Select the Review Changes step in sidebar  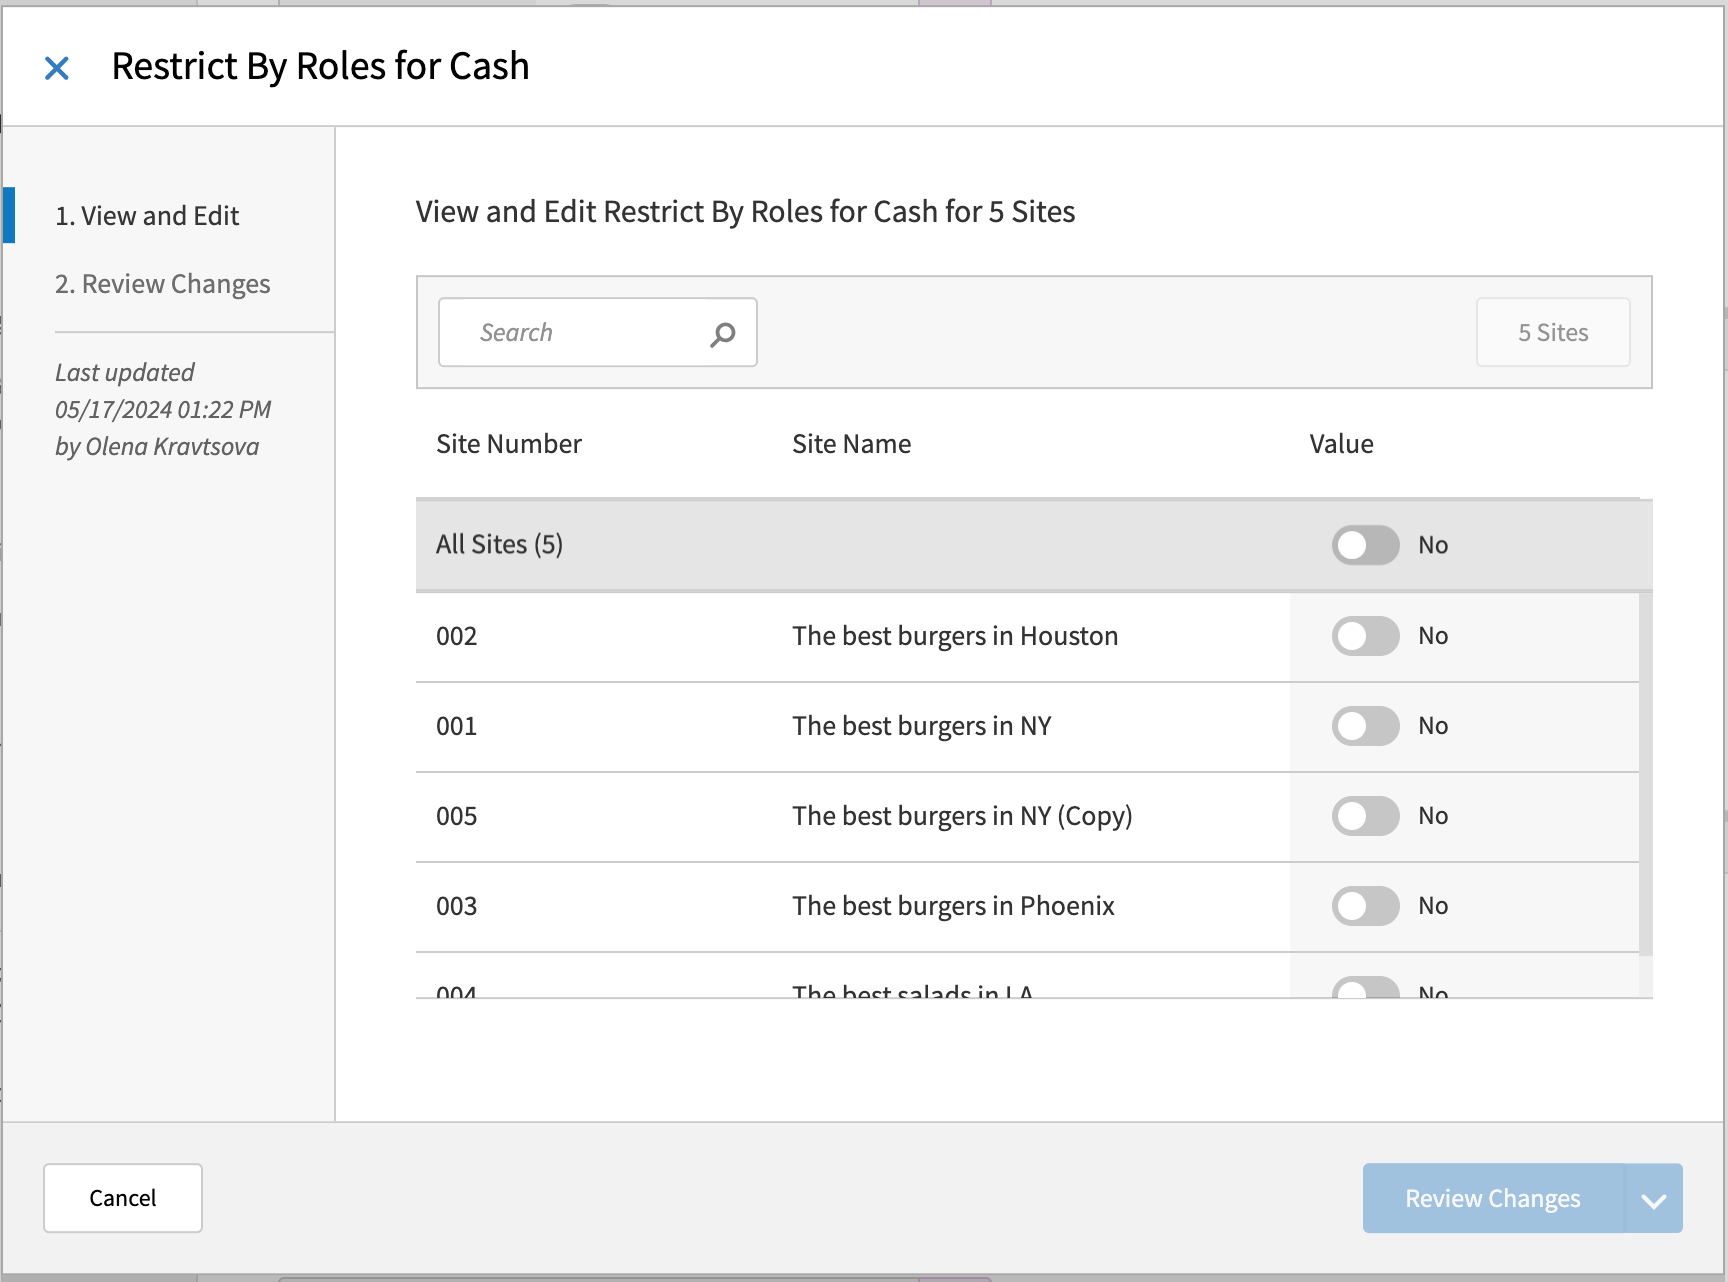pyautogui.click(x=163, y=284)
